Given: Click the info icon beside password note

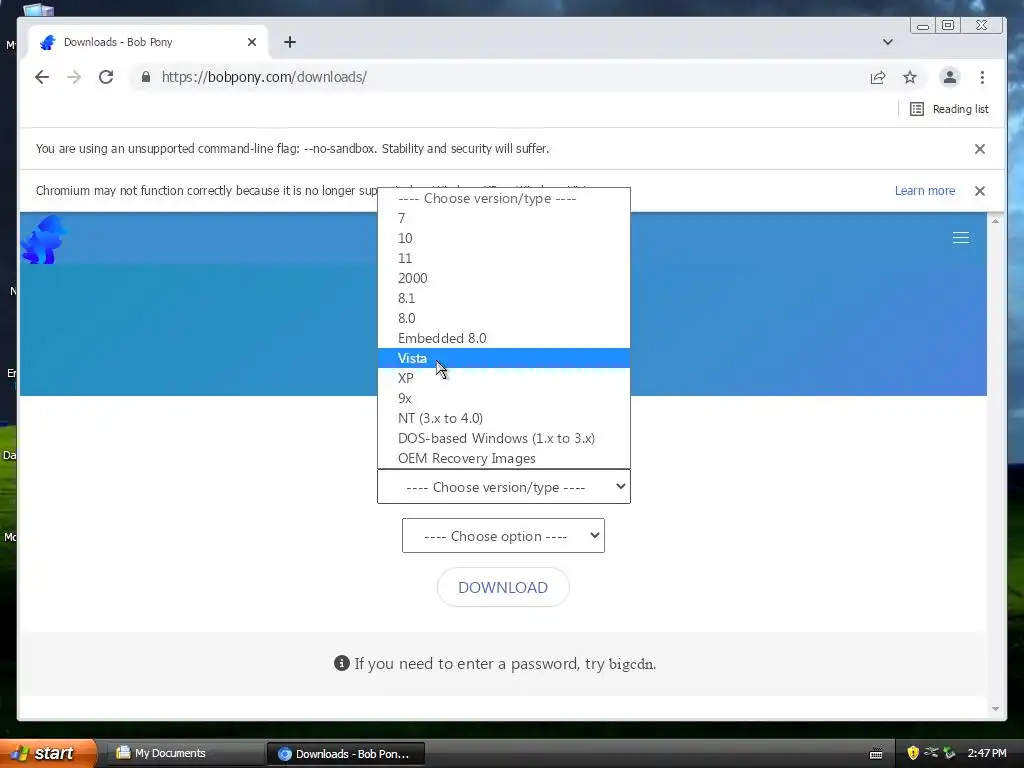Looking at the screenshot, I should click(342, 664).
